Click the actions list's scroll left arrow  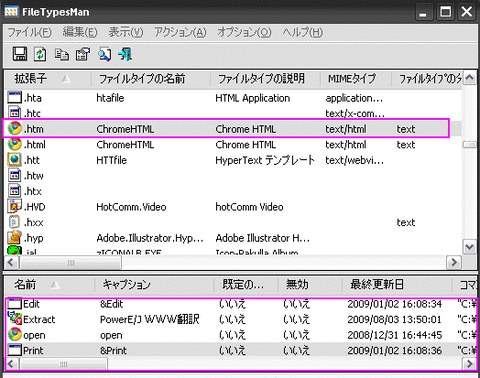click(11, 364)
